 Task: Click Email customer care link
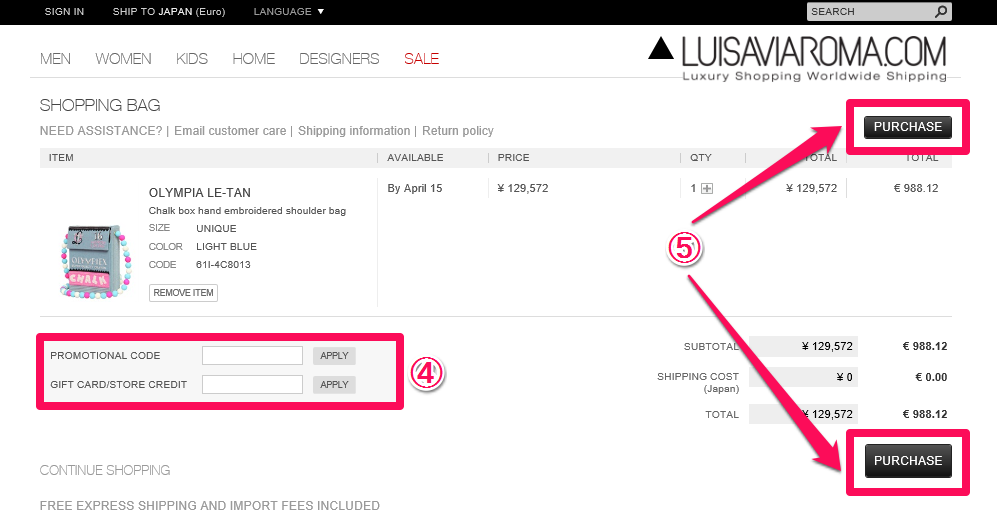230,131
